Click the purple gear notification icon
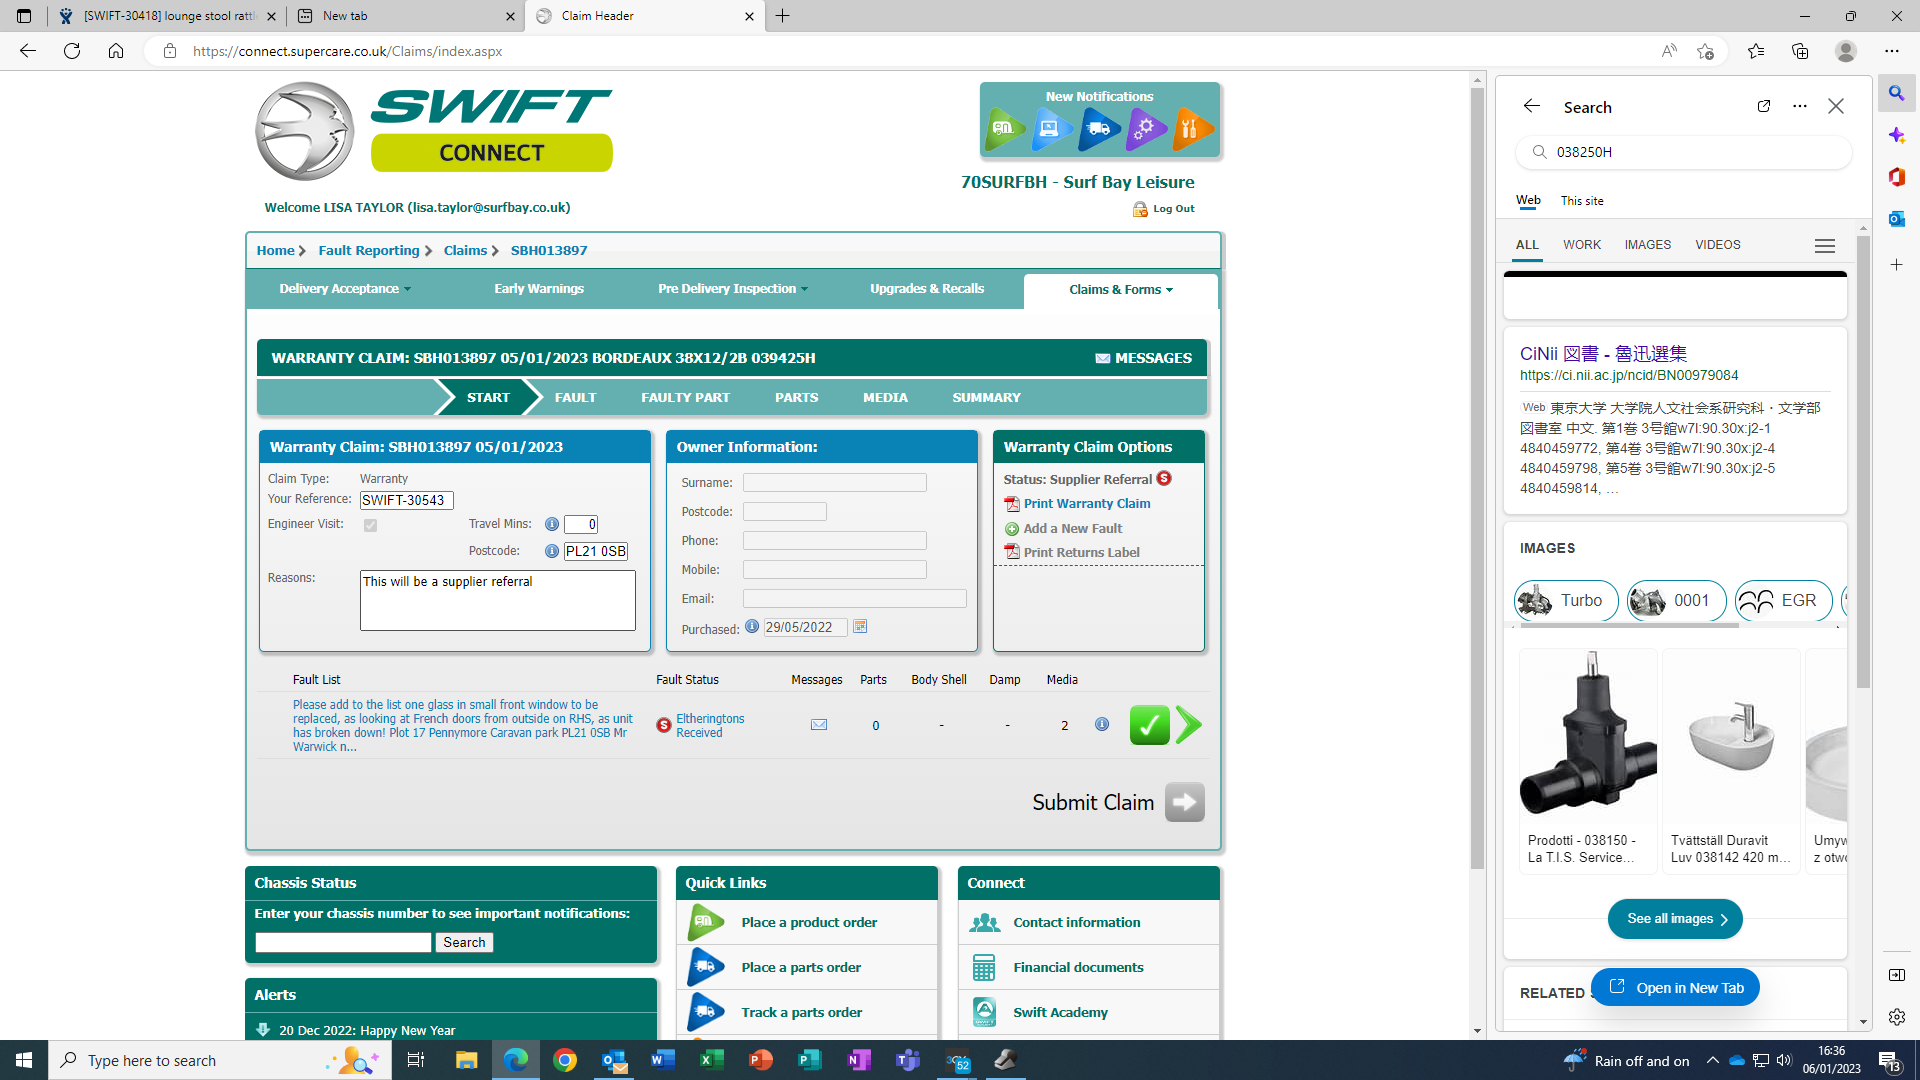This screenshot has height=1080, width=1920. pyautogui.click(x=1145, y=129)
